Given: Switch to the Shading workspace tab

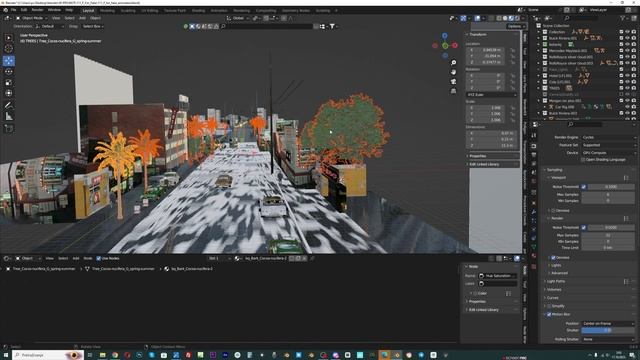Looking at the screenshot, I should click(x=198, y=10).
